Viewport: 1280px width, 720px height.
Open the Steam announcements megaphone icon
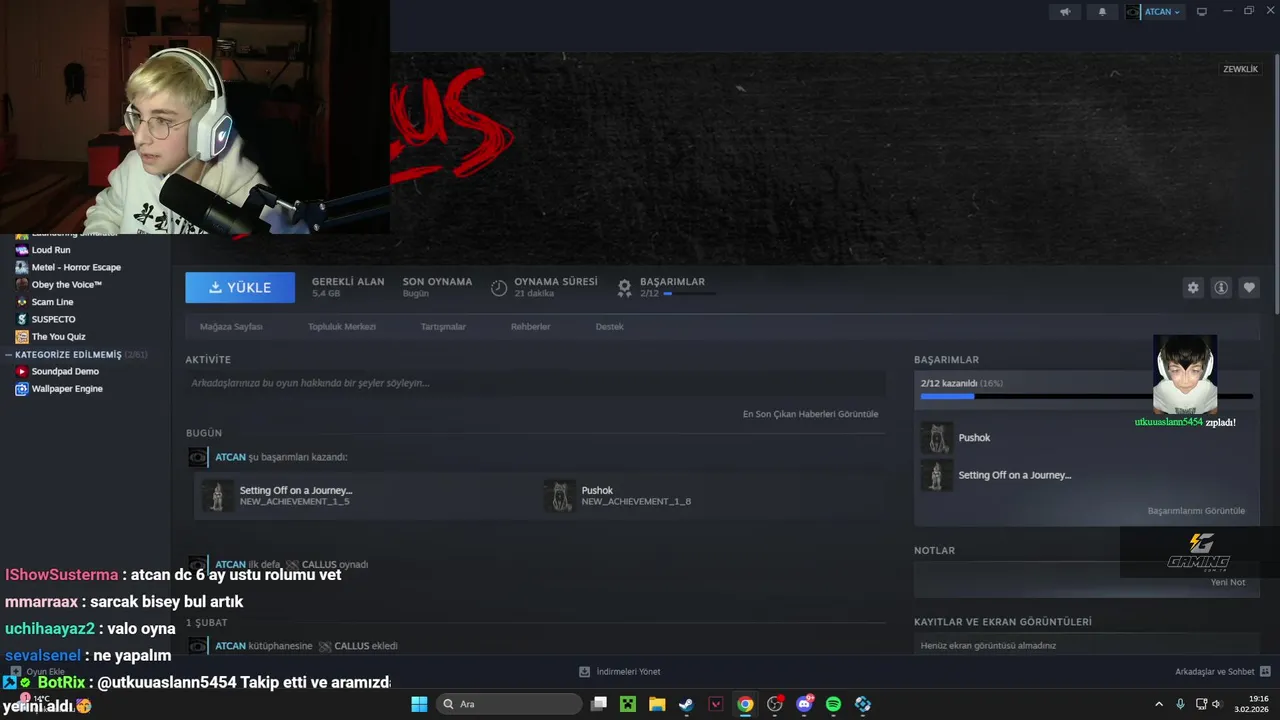pos(1065,12)
